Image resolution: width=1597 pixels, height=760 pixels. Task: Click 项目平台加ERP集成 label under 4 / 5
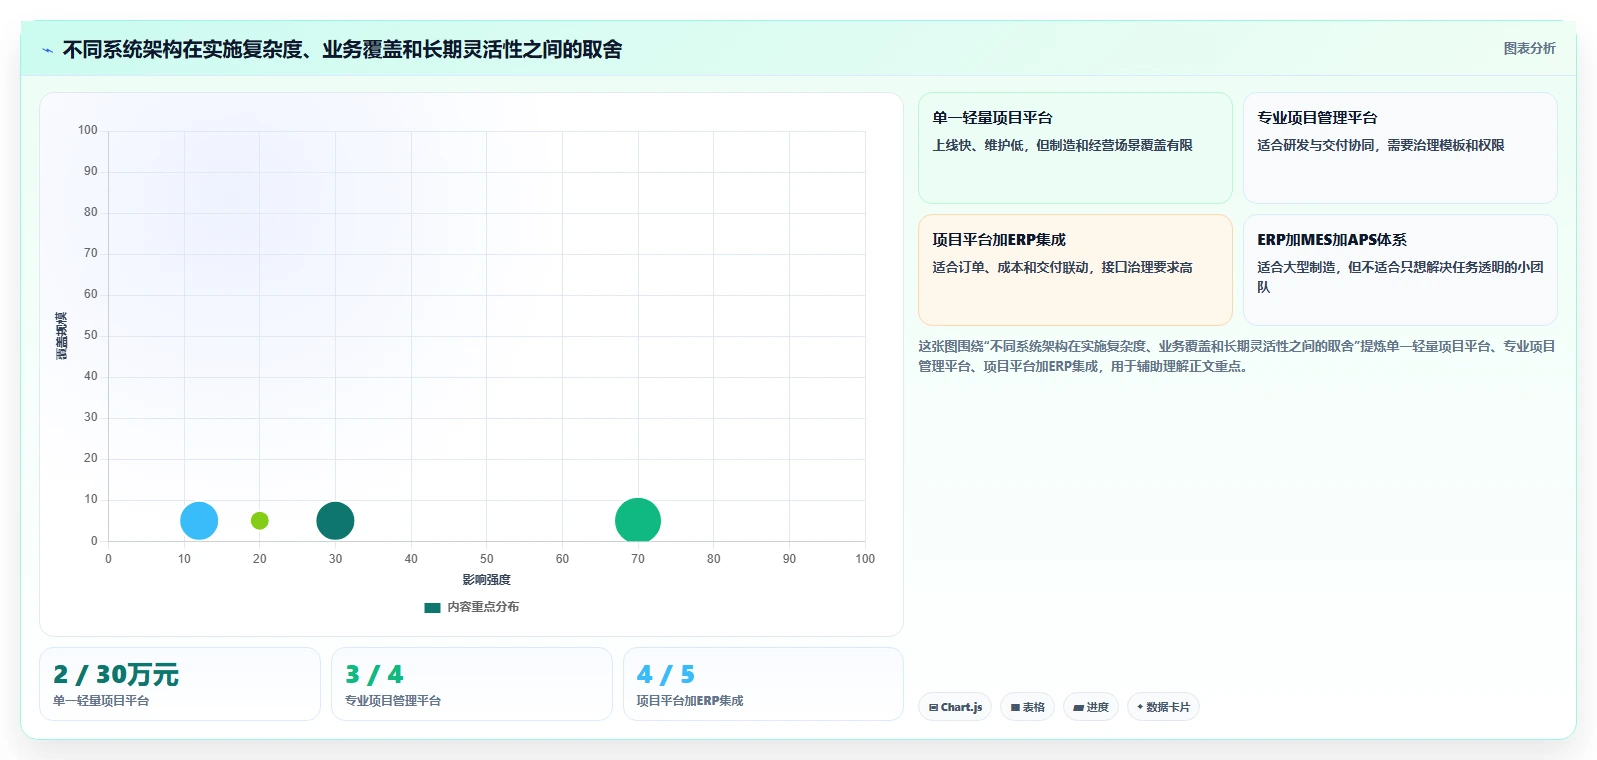click(x=690, y=701)
